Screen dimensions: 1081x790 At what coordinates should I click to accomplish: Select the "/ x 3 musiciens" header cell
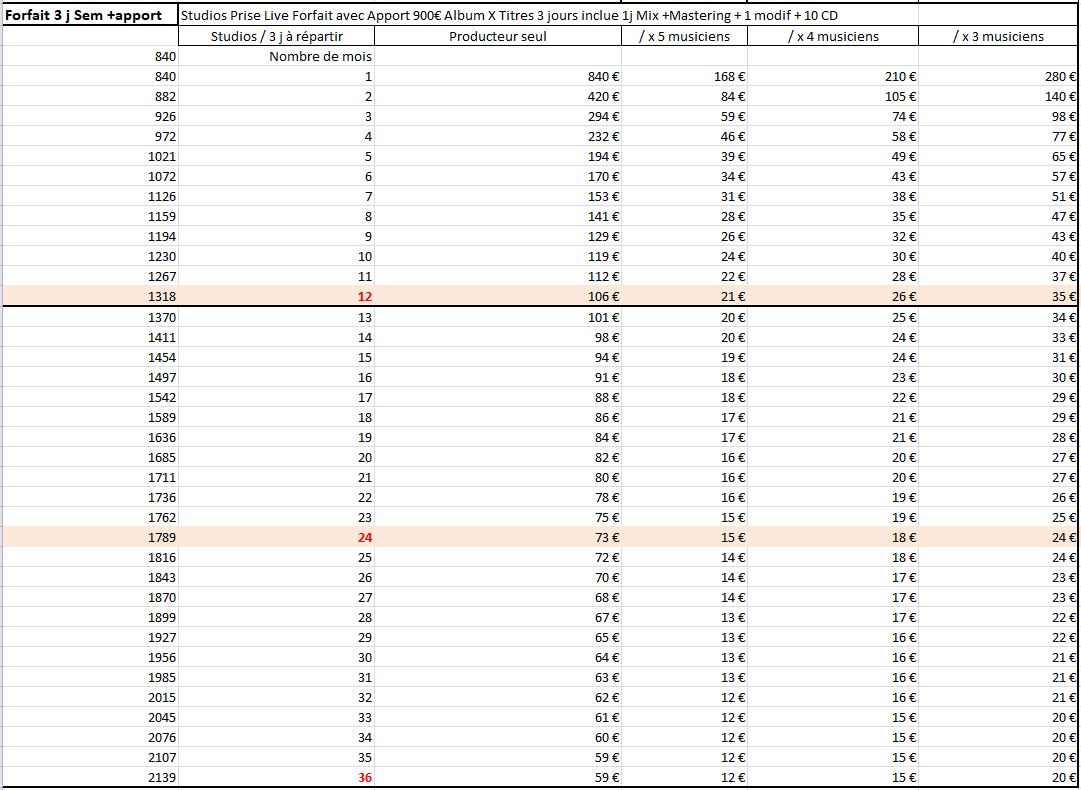pyautogui.click(x=997, y=36)
